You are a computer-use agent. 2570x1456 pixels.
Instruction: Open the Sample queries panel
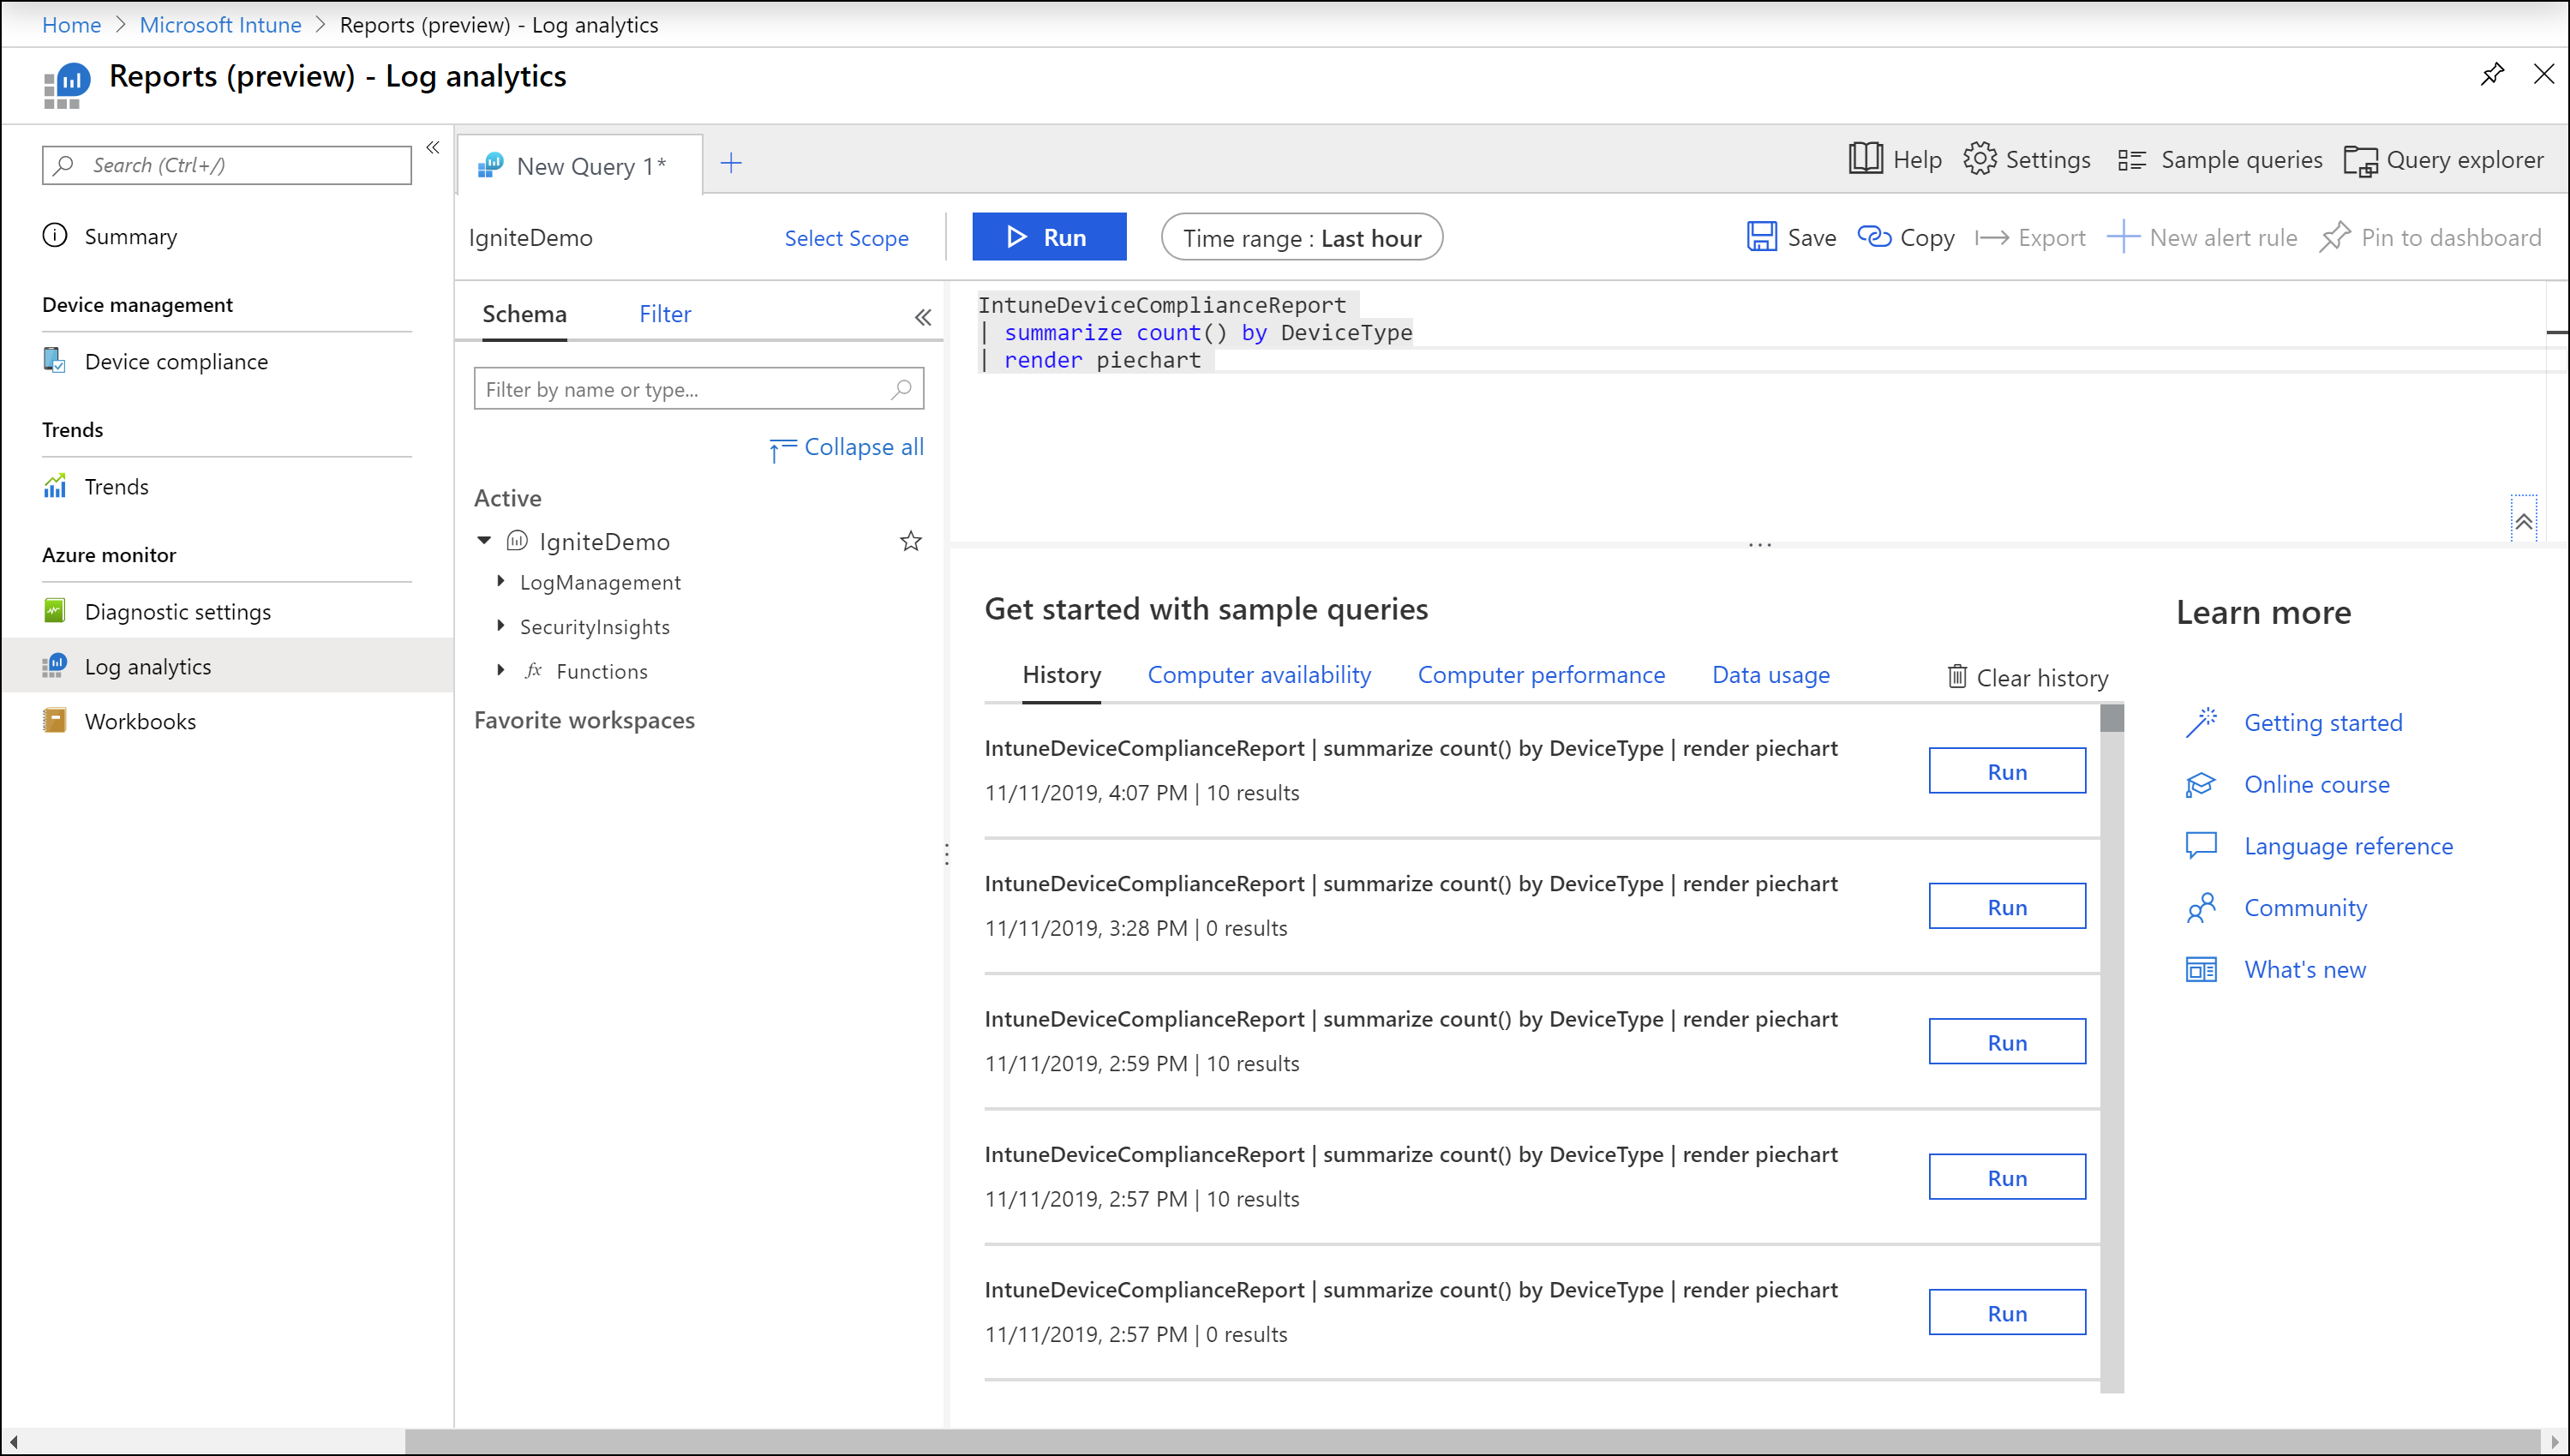[2220, 159]
